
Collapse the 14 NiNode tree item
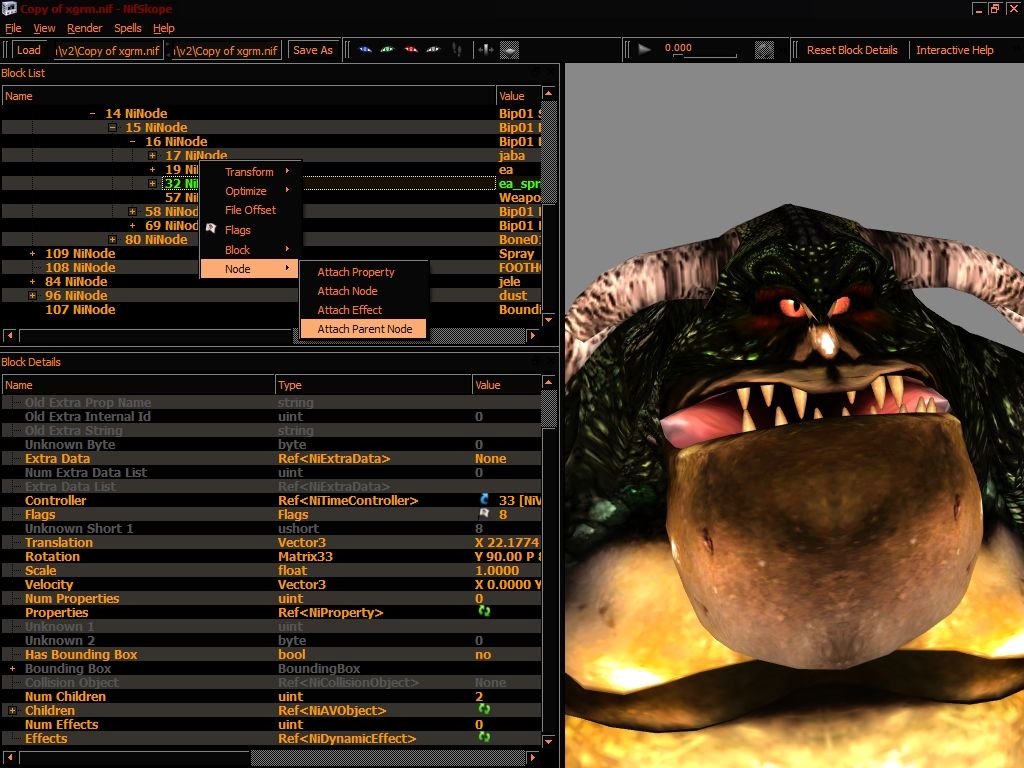92,114
